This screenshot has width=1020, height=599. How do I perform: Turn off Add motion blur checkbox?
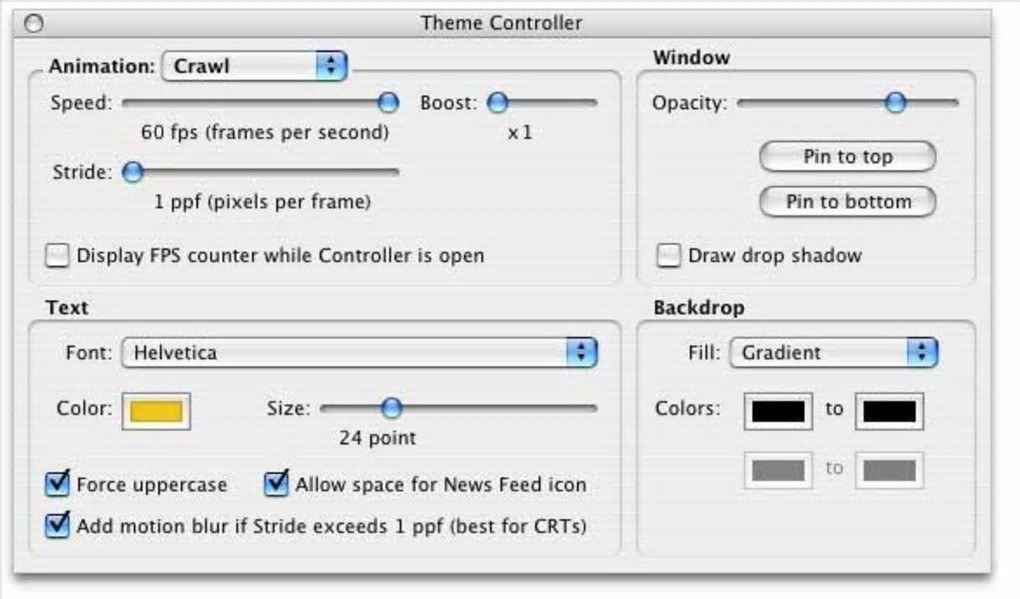click(58, 525)
